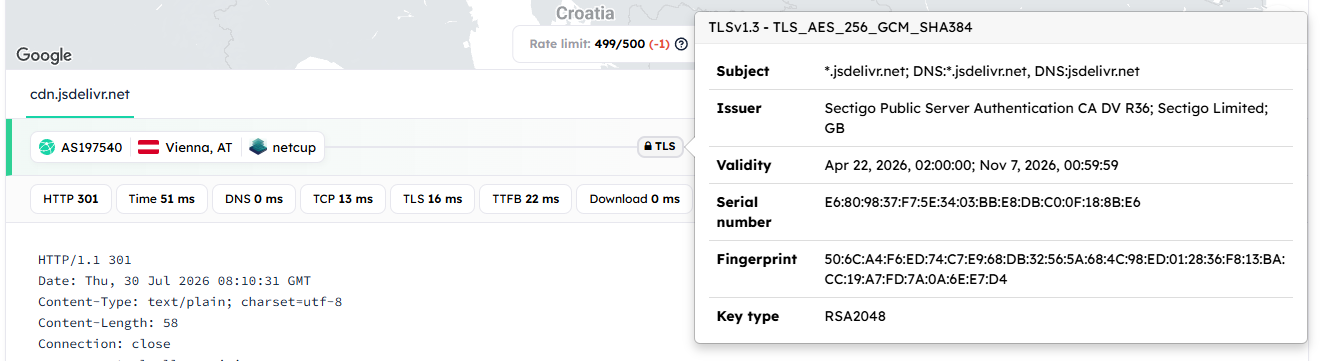The image size is (1323, 361).
Task: Click the Croatia label on the map
Action: (x=585, y=13)
